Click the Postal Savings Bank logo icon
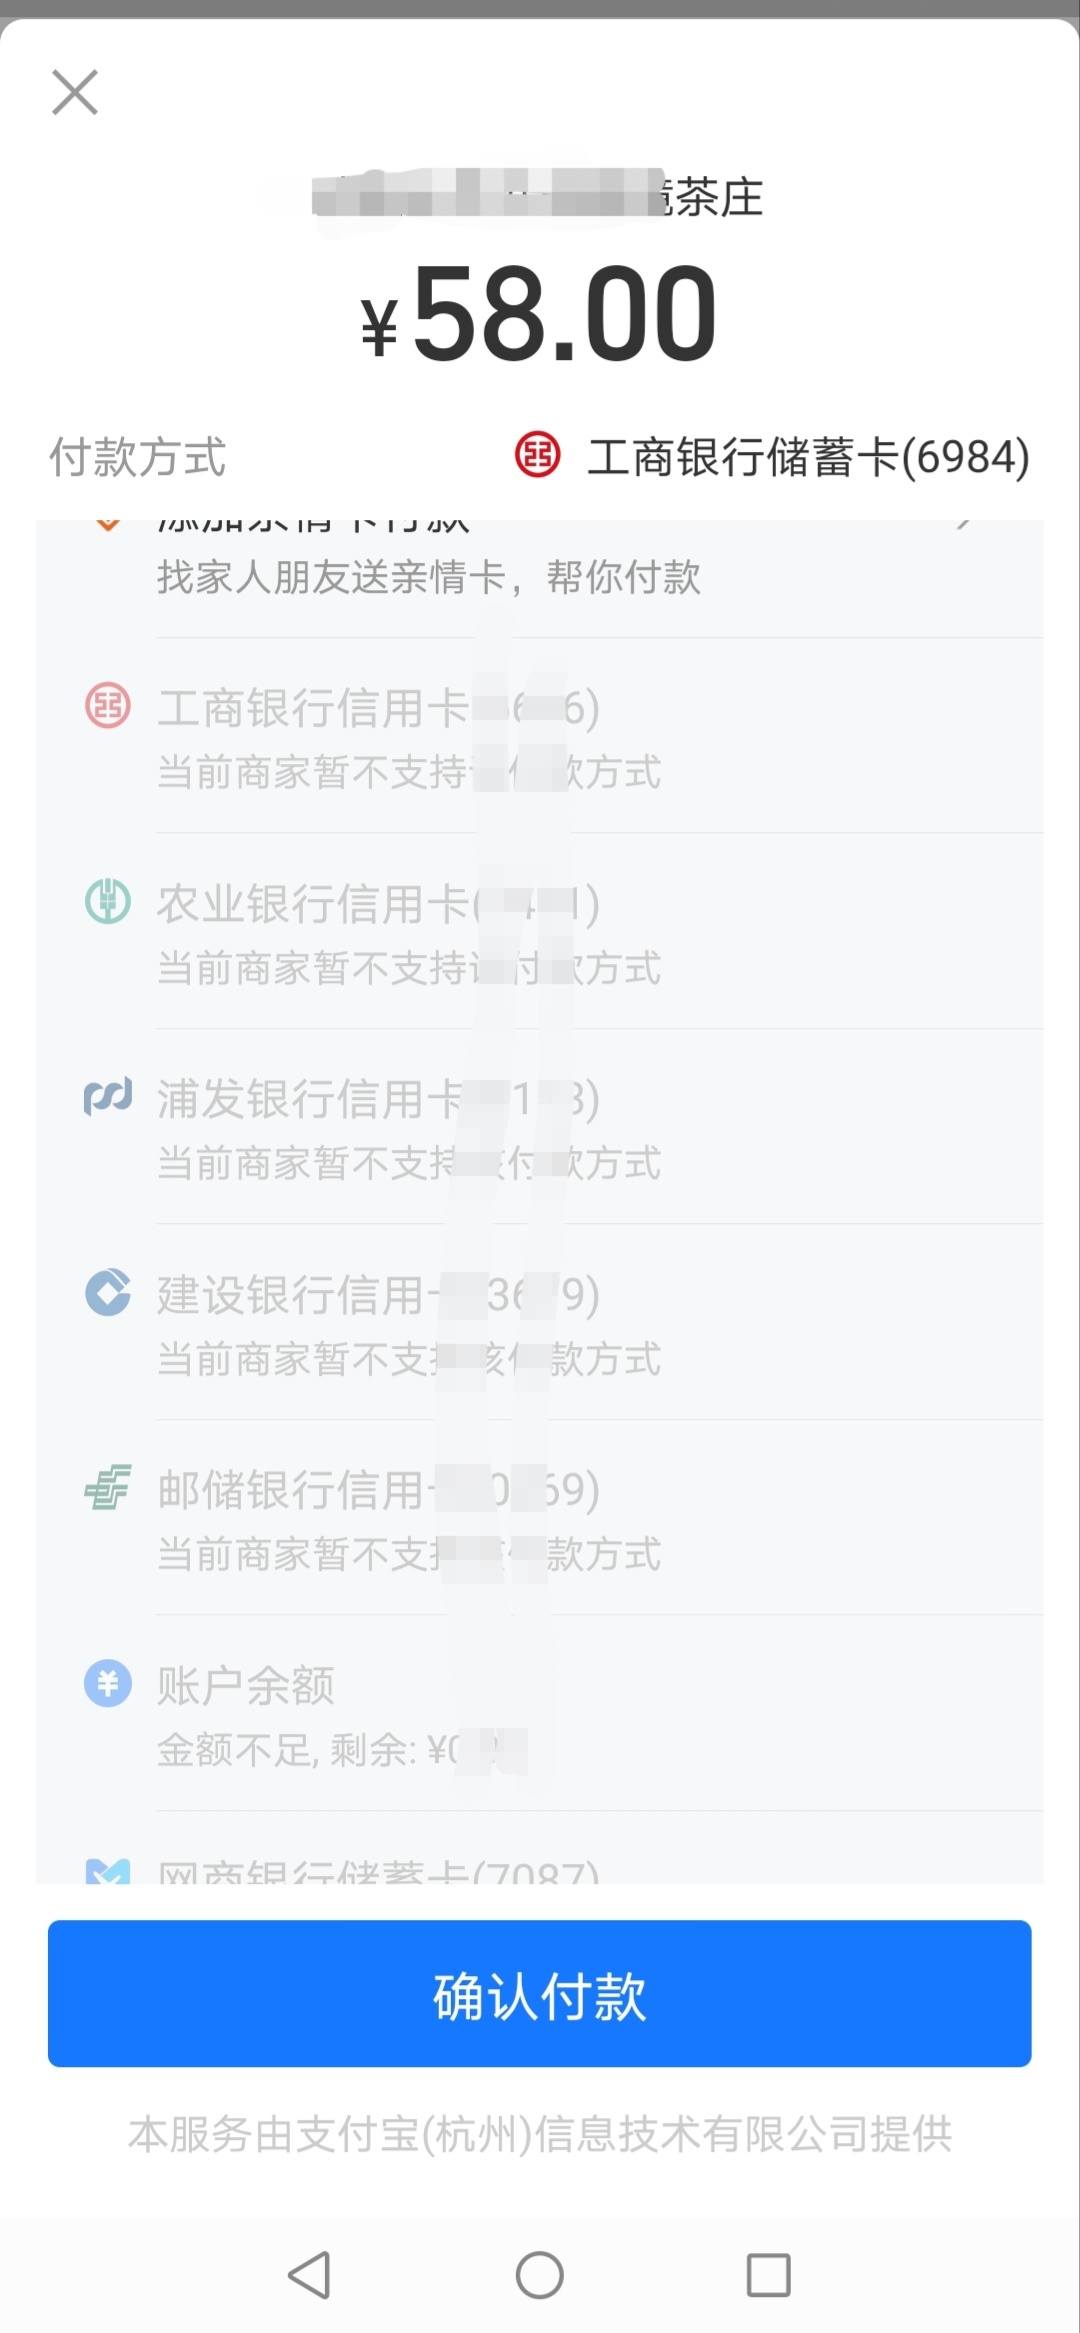This screenshot has width=1080, height=2333. pyautogui.click(x=108, y=1487)
